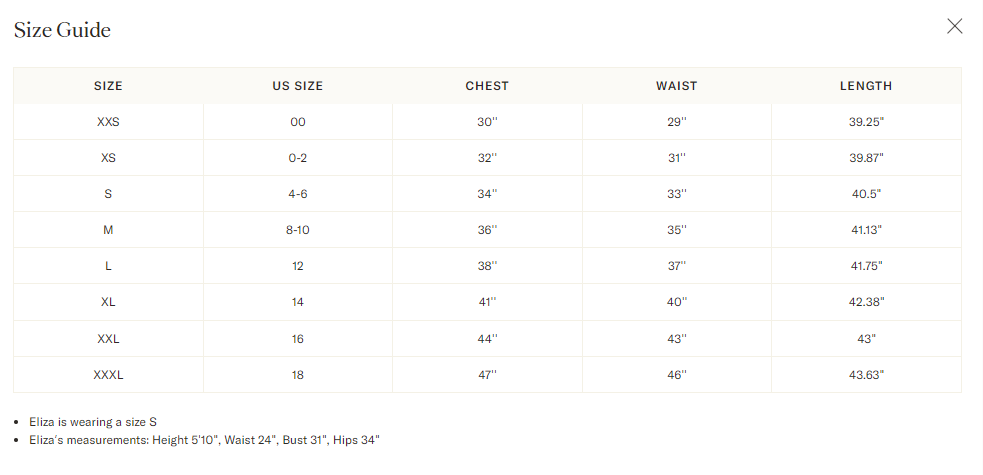This screenshot has height=475, width=983.
Task: Click the WAIST column header
Action: point(677,86)
